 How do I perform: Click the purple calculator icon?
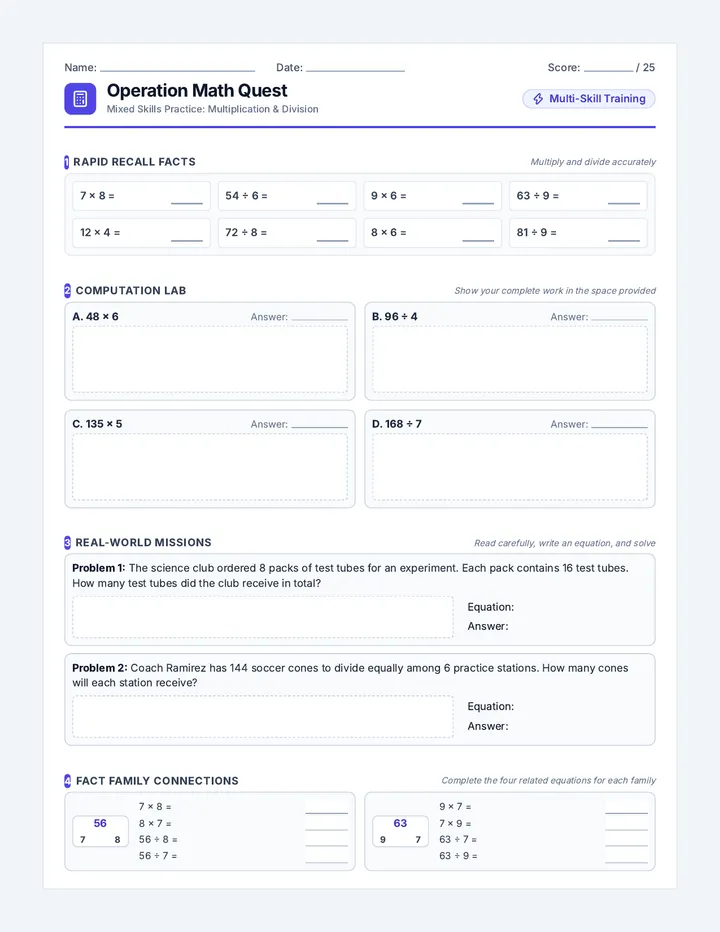pos(80,99)
